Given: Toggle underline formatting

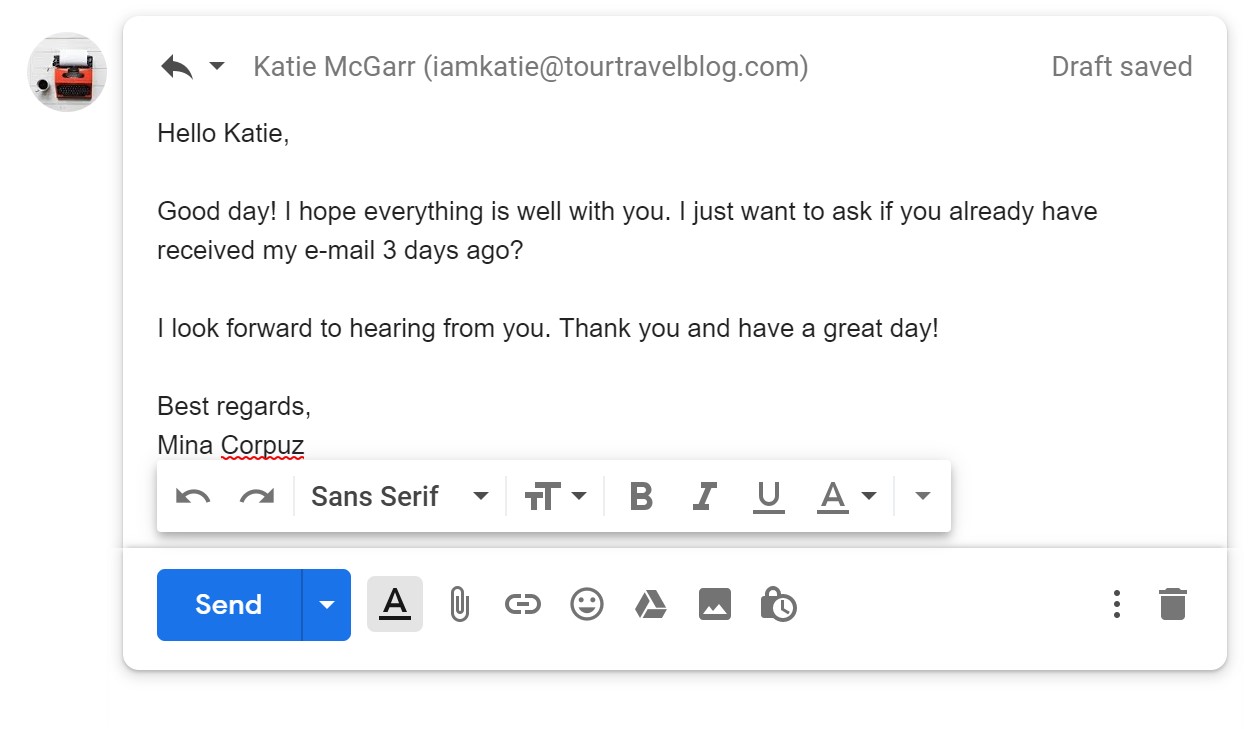Looking at the screenshot, I should click(x=768, y=496).
